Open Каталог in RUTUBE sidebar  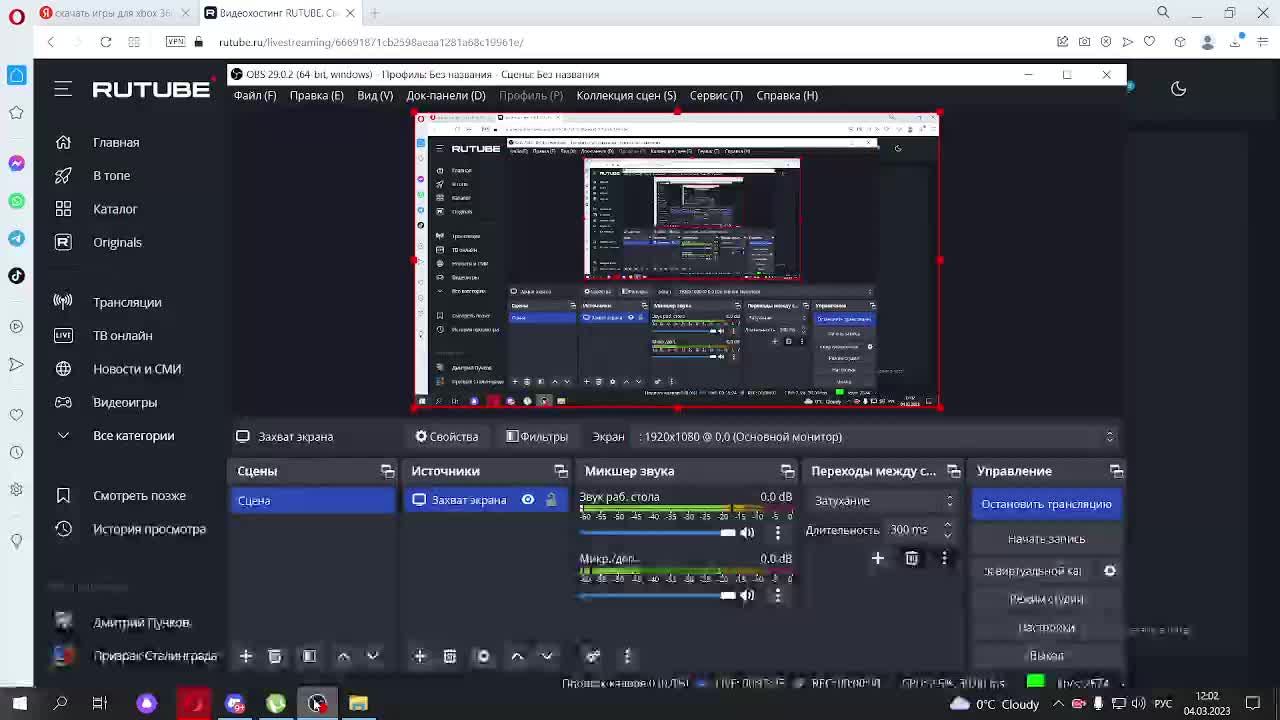click(115, 209)
